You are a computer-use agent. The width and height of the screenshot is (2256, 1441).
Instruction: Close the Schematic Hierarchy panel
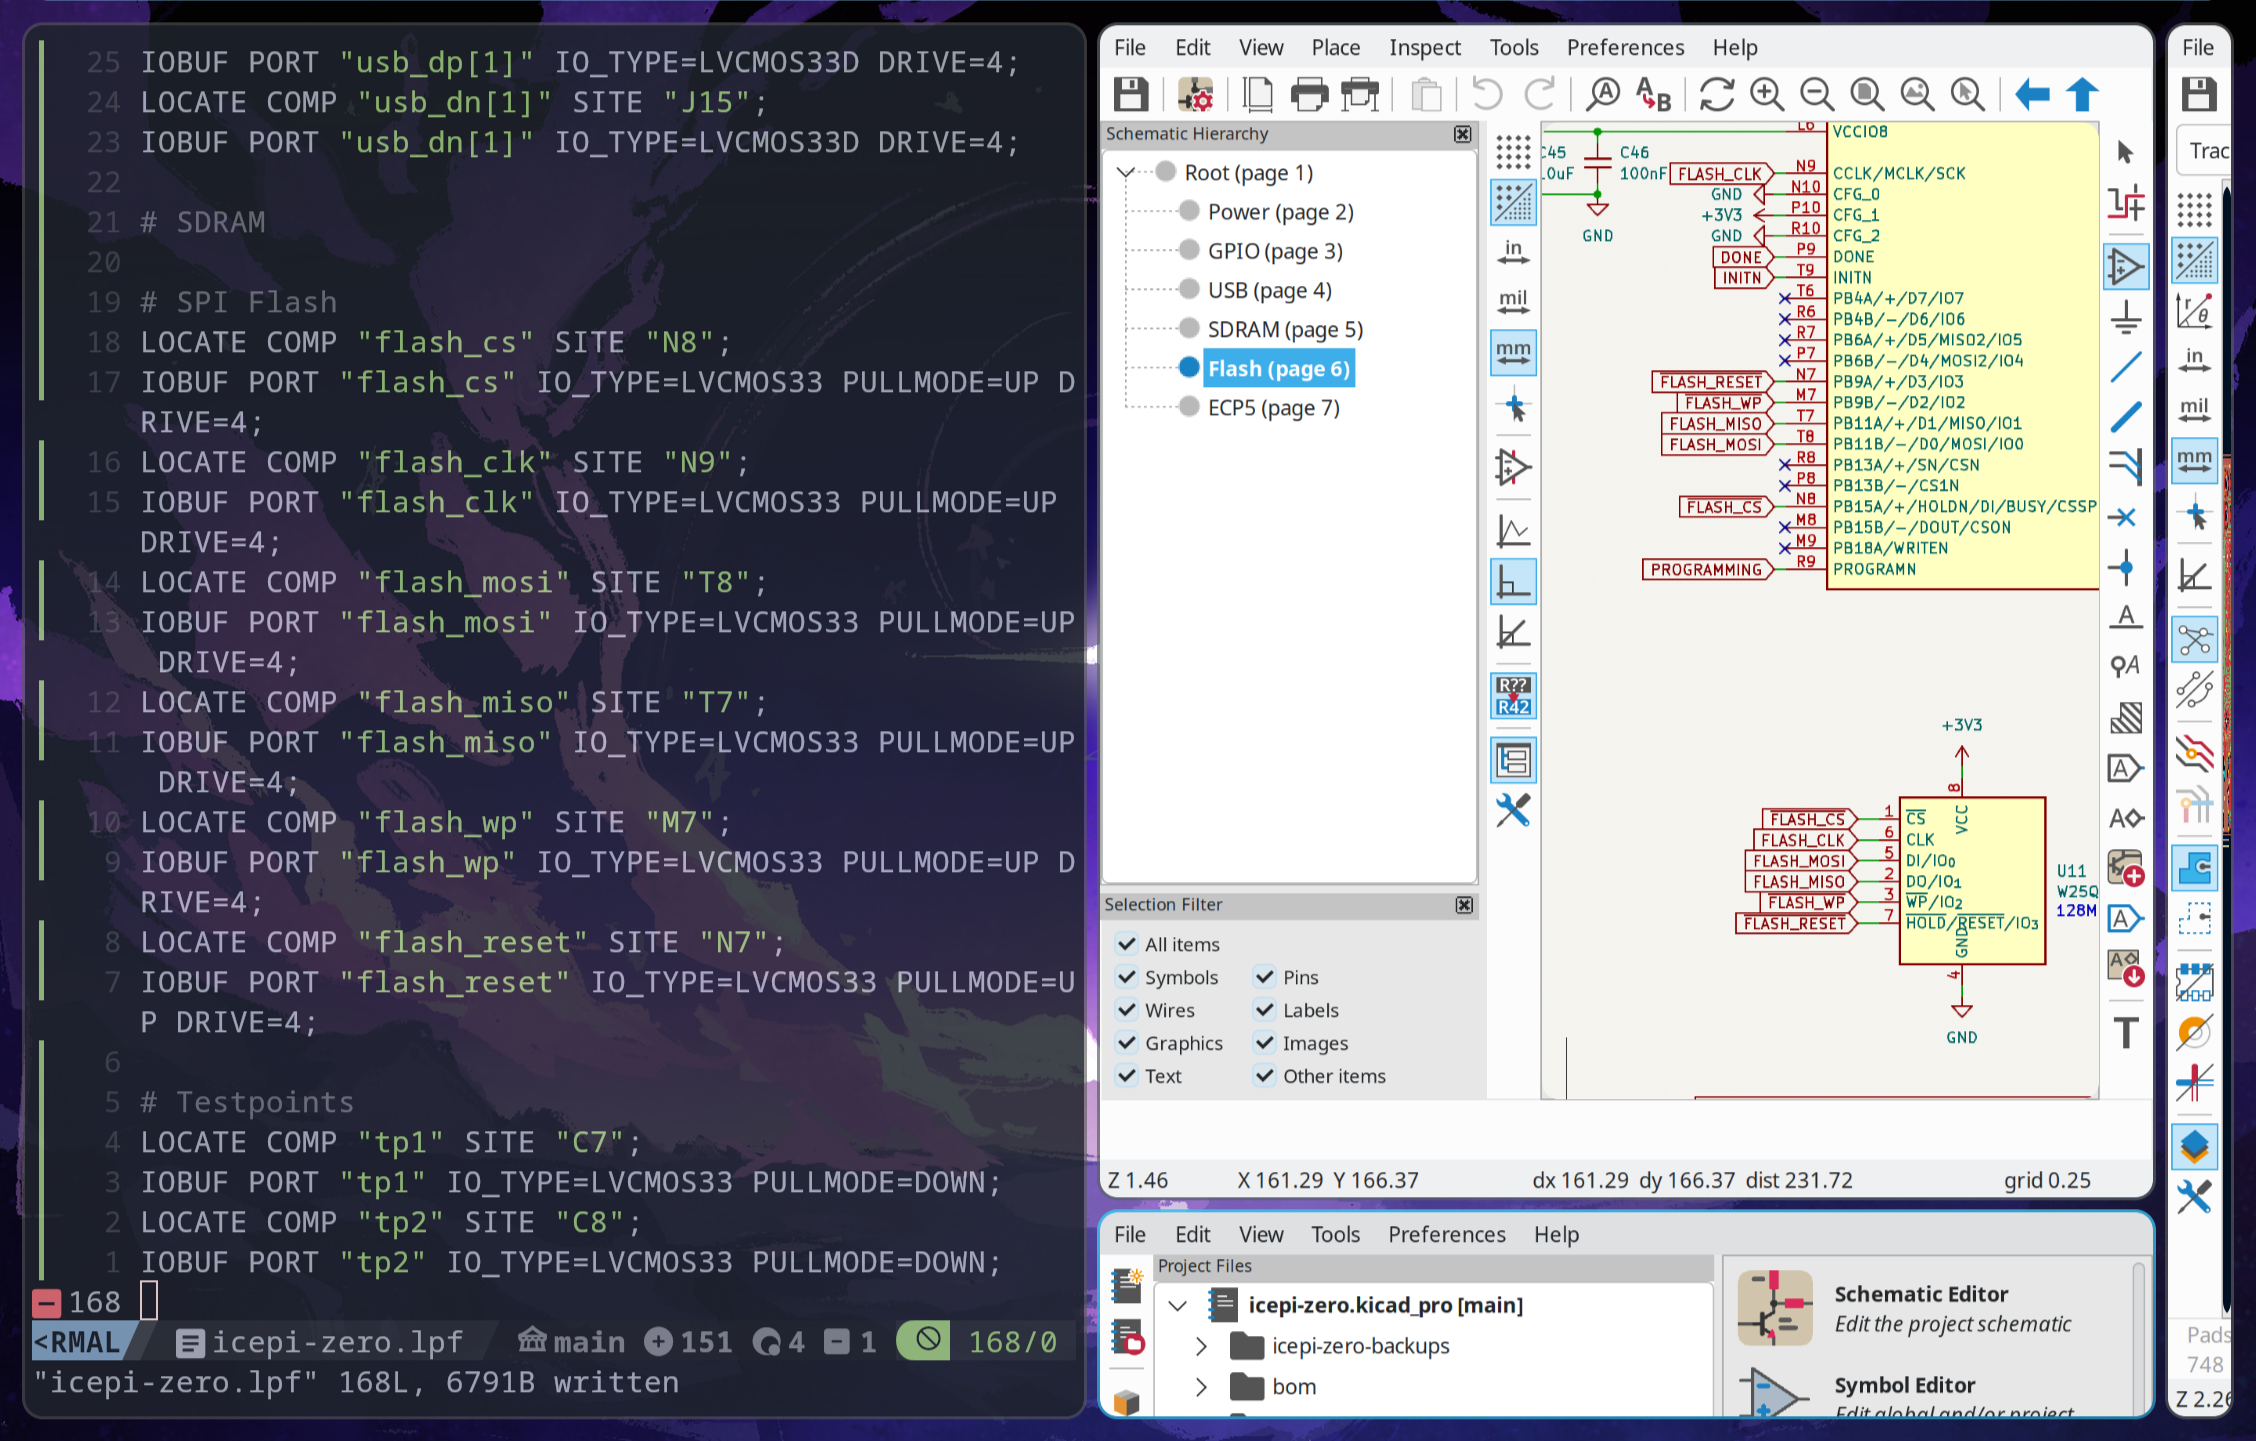coord(1463,134)
